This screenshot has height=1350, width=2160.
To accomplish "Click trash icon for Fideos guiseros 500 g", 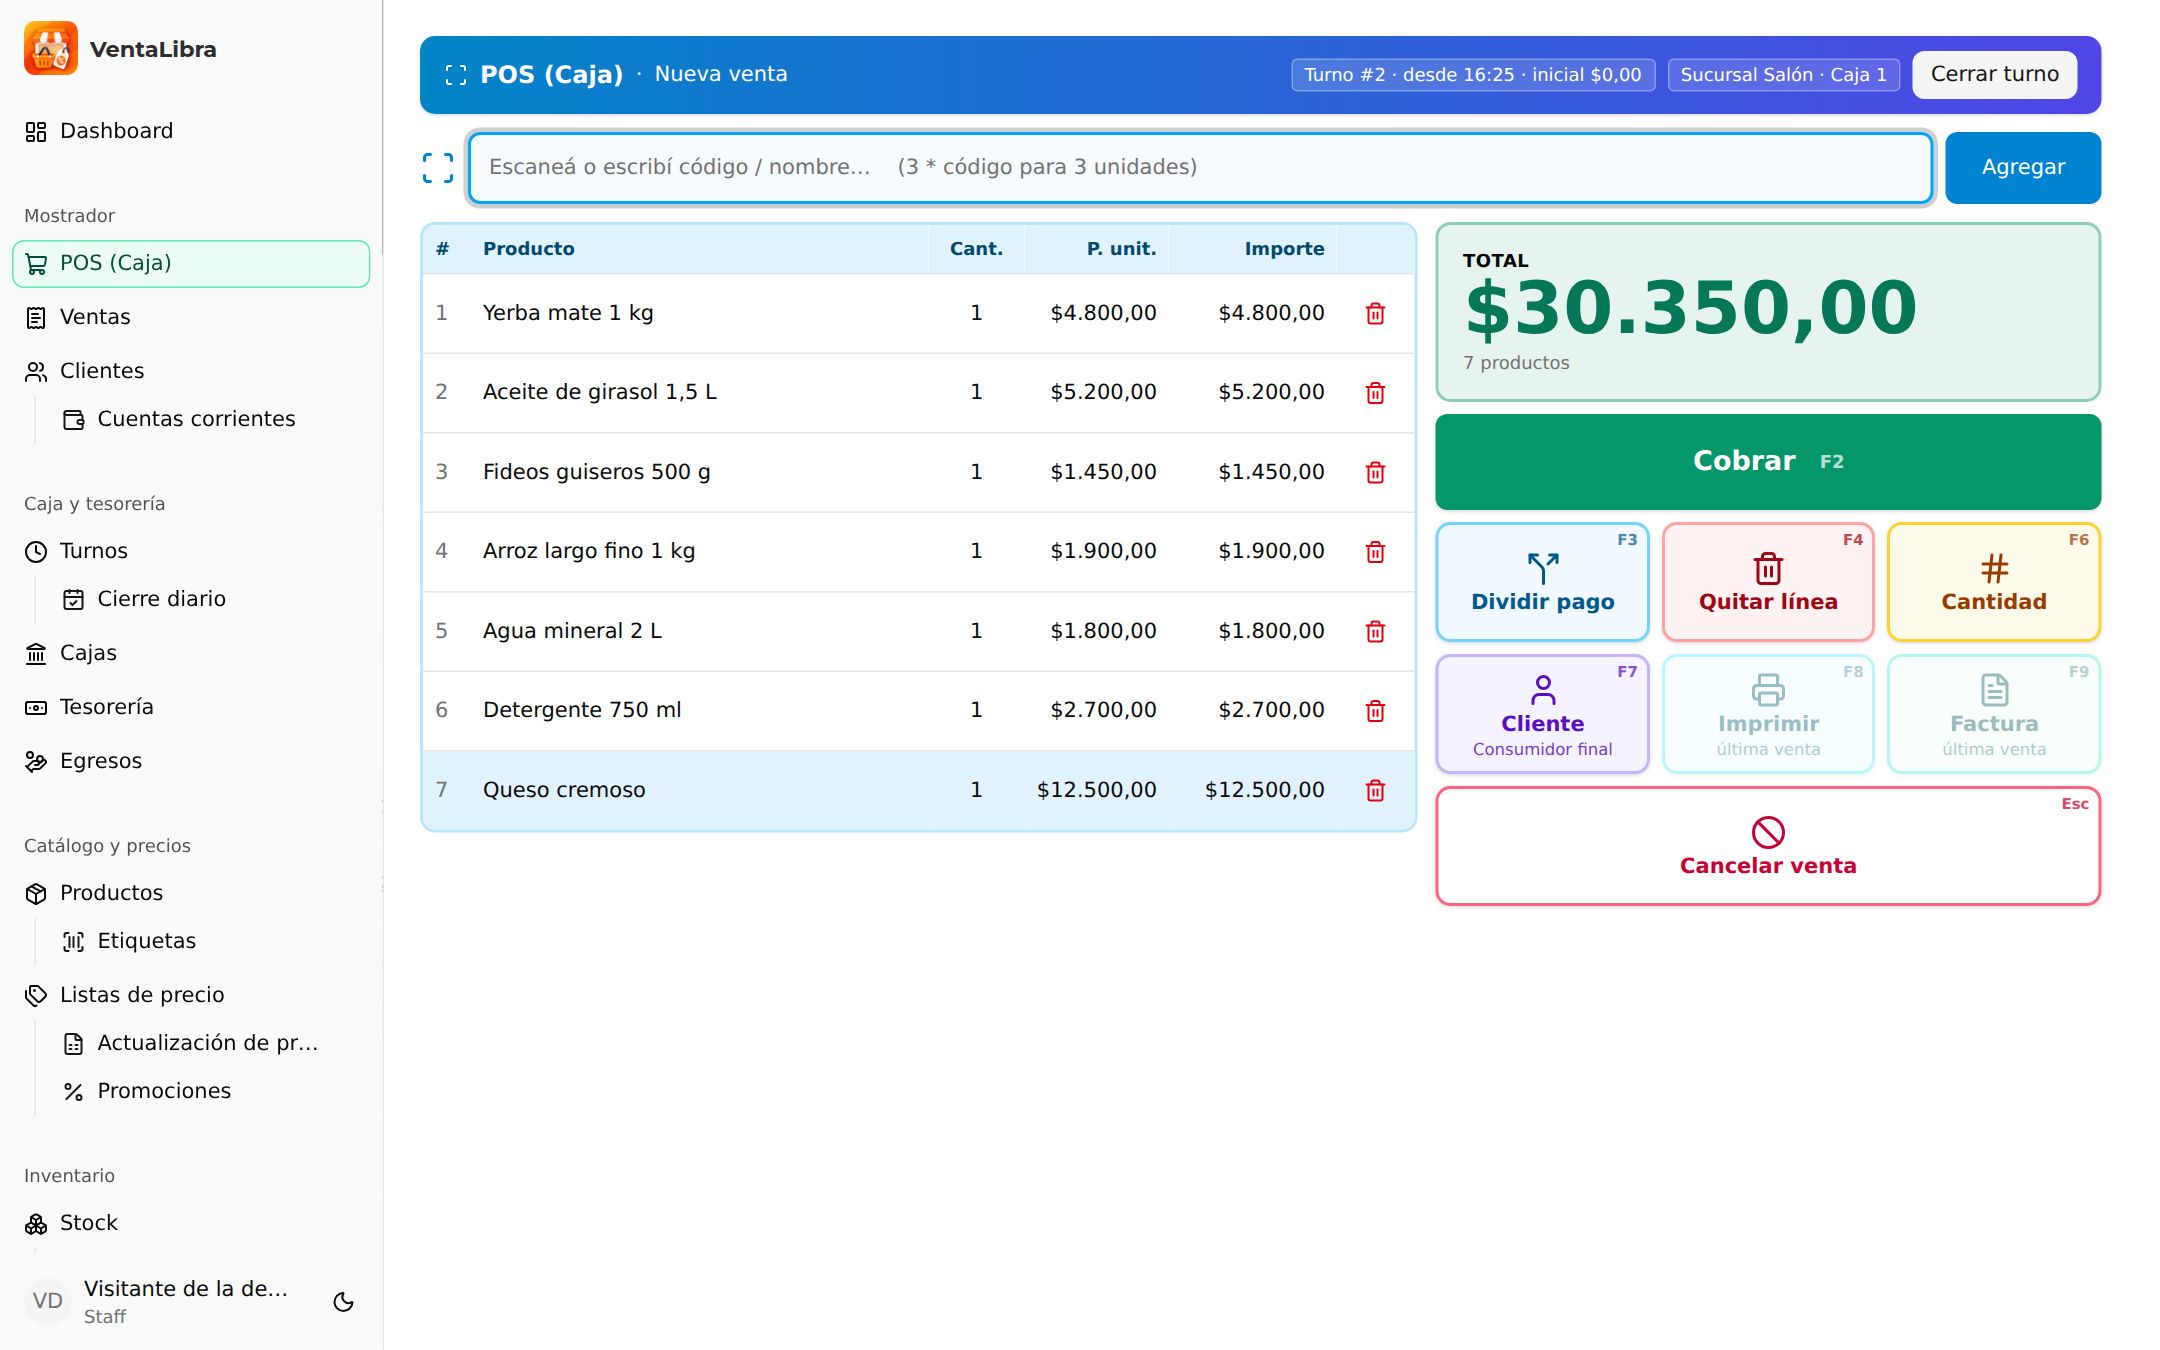I will pos(1375,472).
